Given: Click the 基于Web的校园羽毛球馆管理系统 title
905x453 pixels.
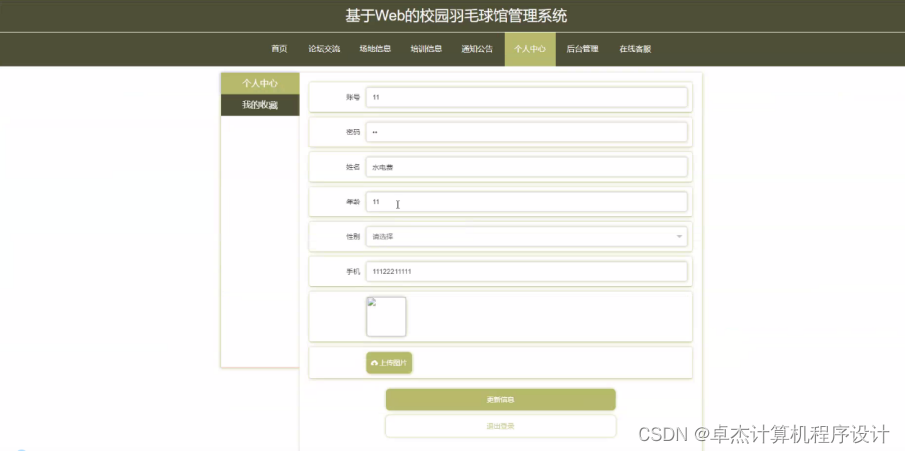Looking at the screenshot, I should [456, 16].
